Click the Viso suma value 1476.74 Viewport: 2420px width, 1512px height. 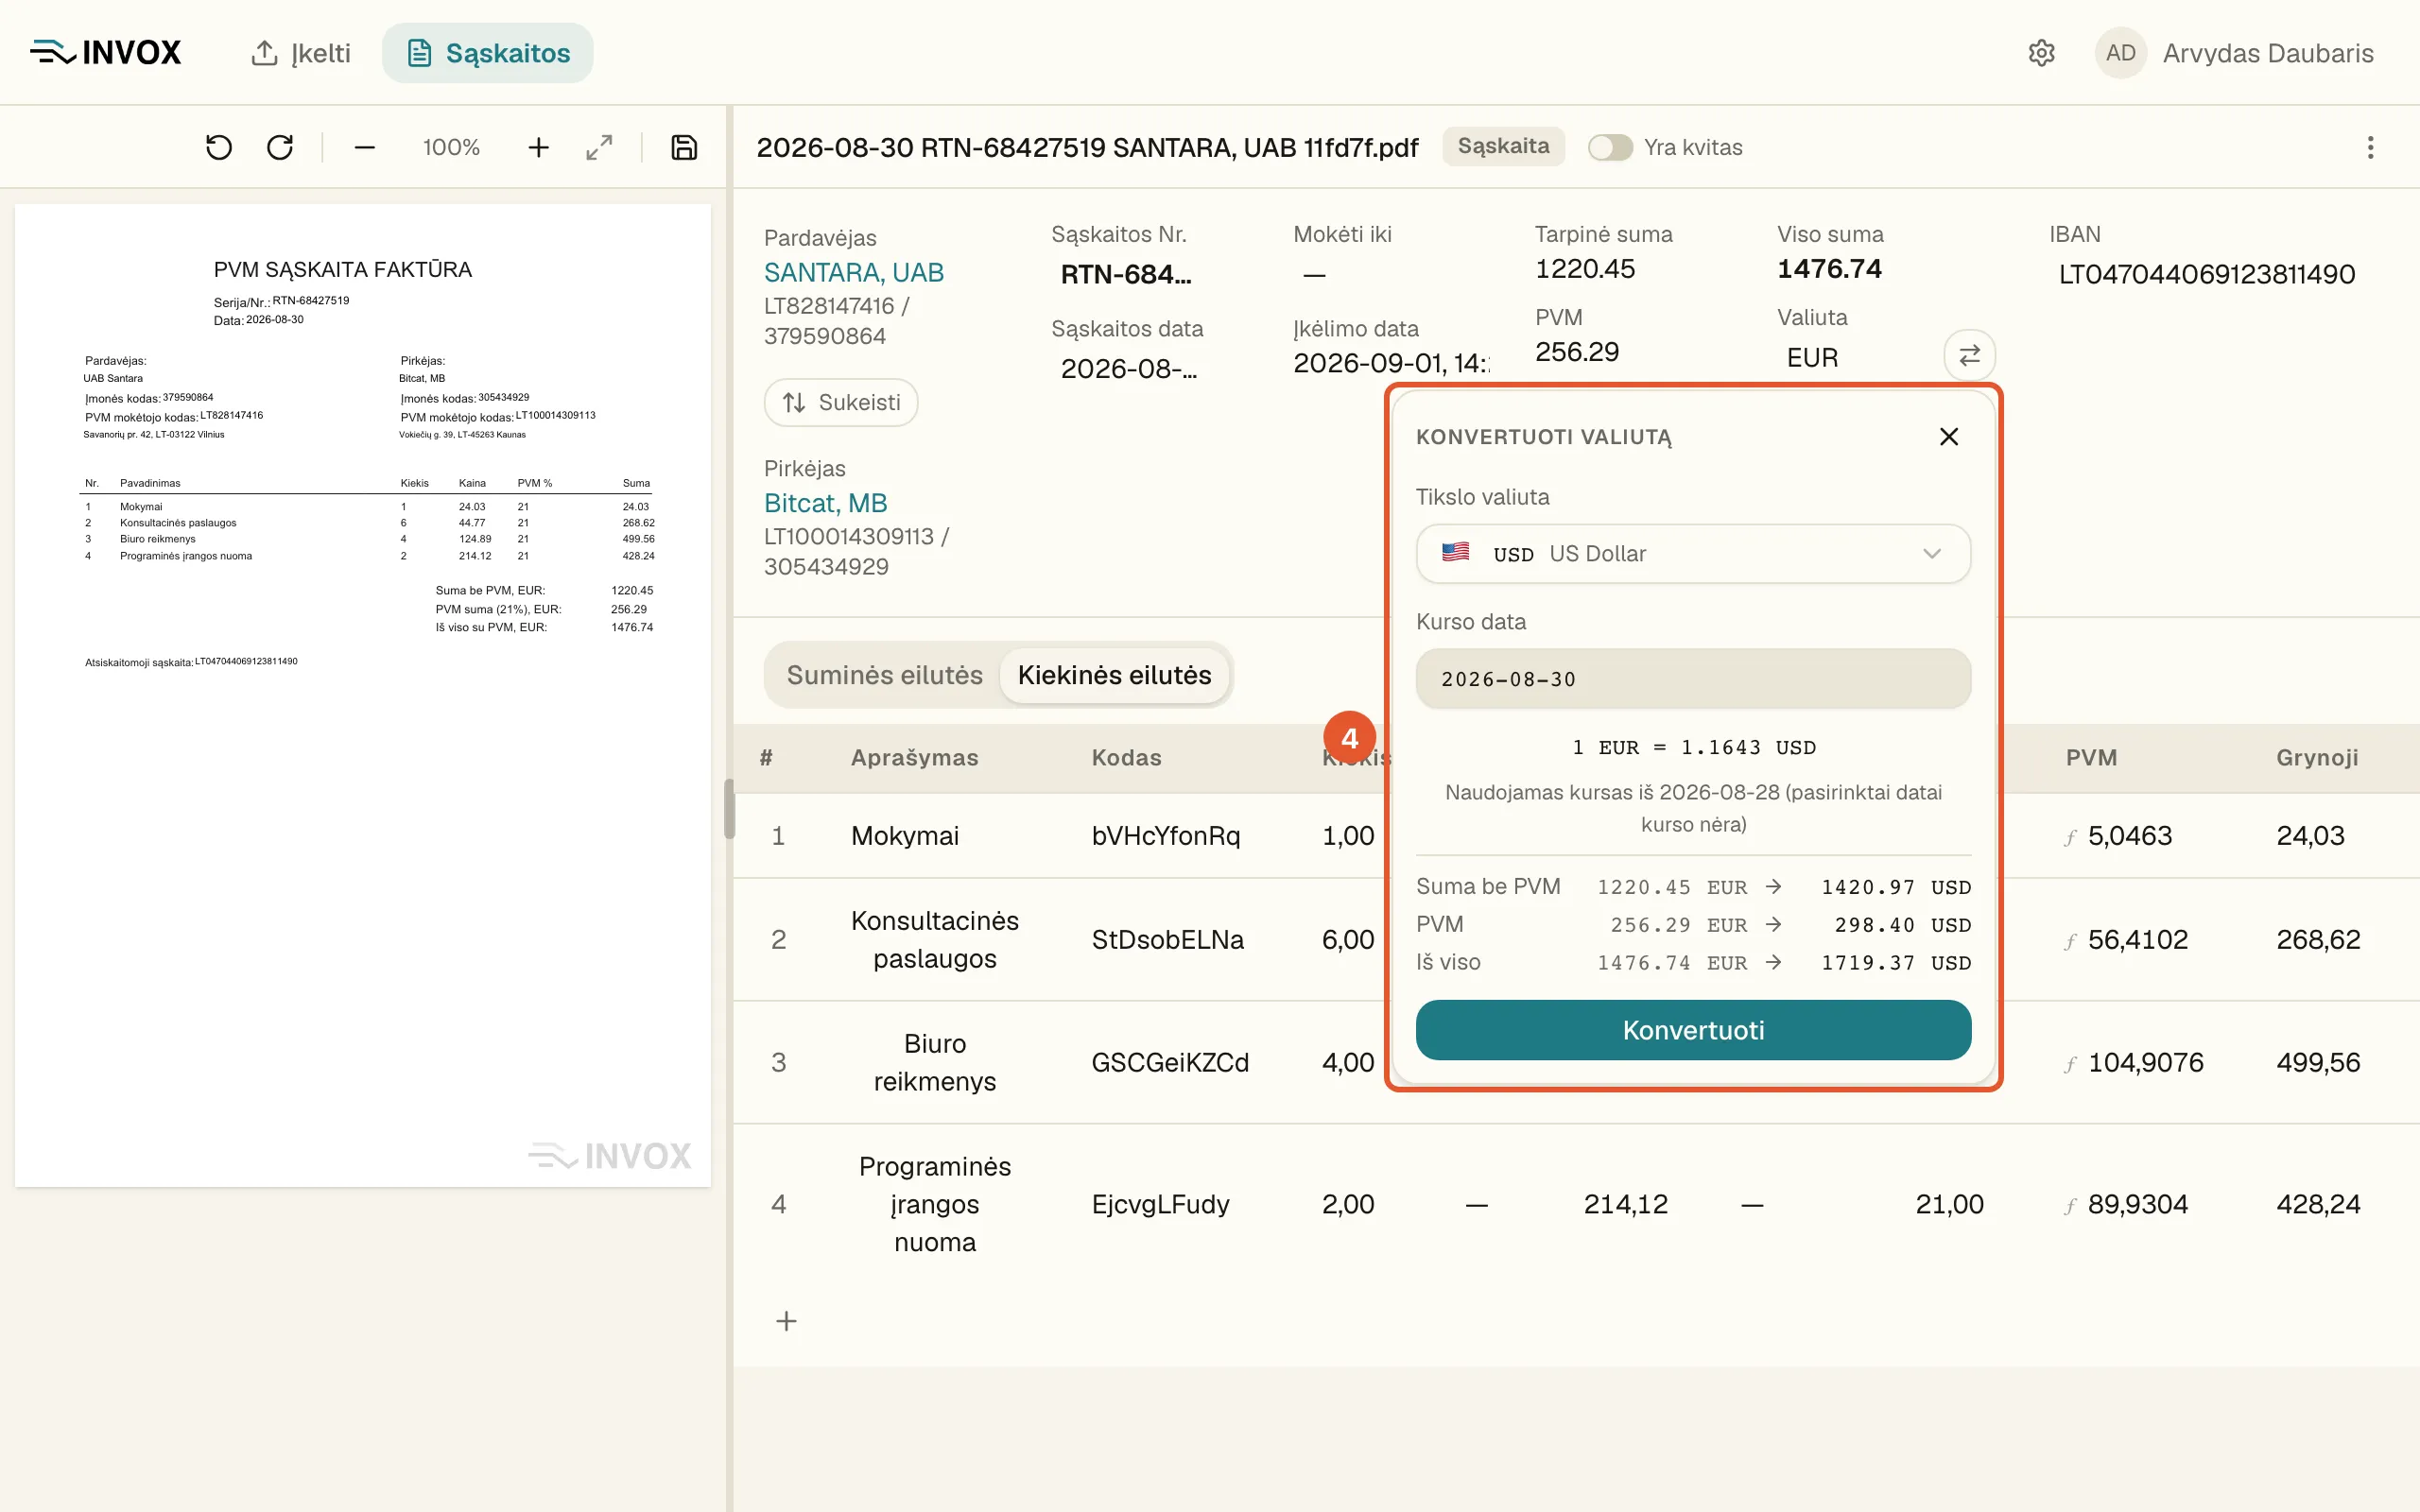click(1829, 268)
